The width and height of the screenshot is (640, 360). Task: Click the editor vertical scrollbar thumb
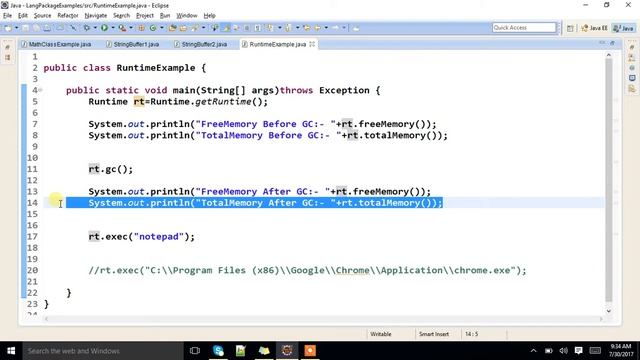(x=609, y=180)
